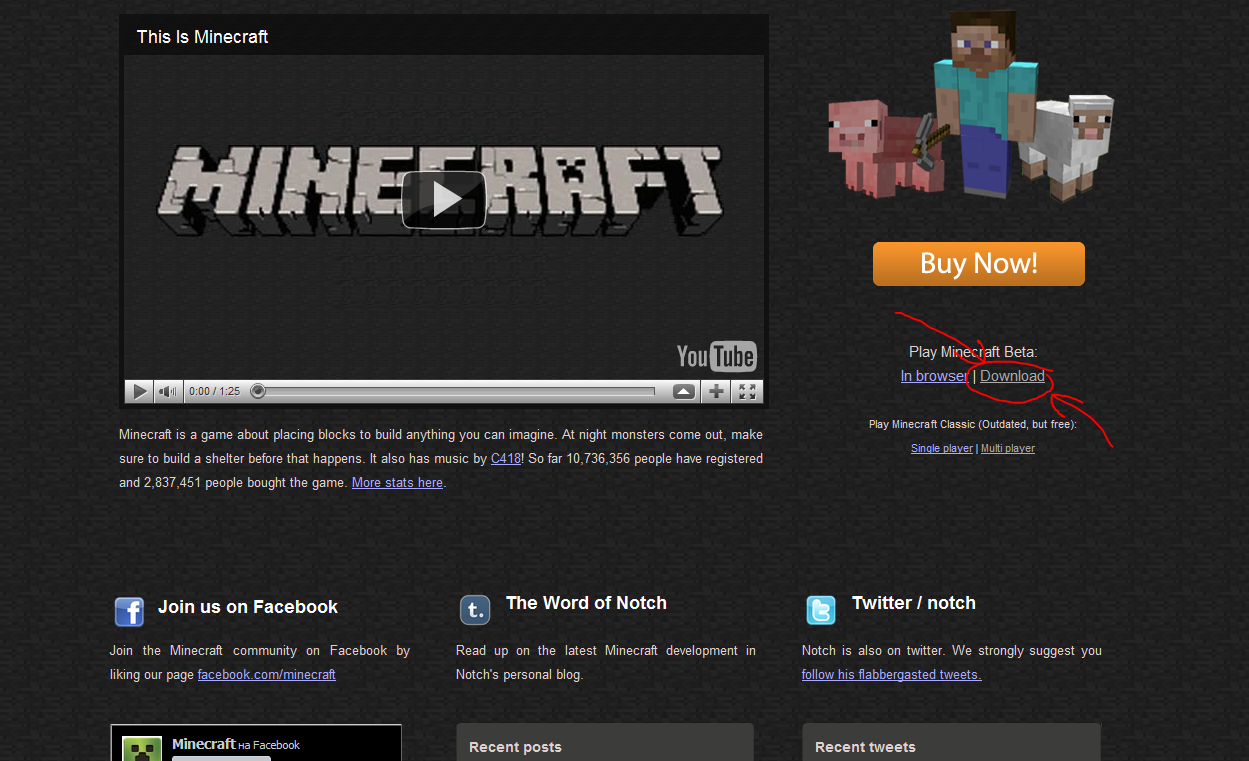Click the C418 music link
1249x761 pixels.
point(505,459)
